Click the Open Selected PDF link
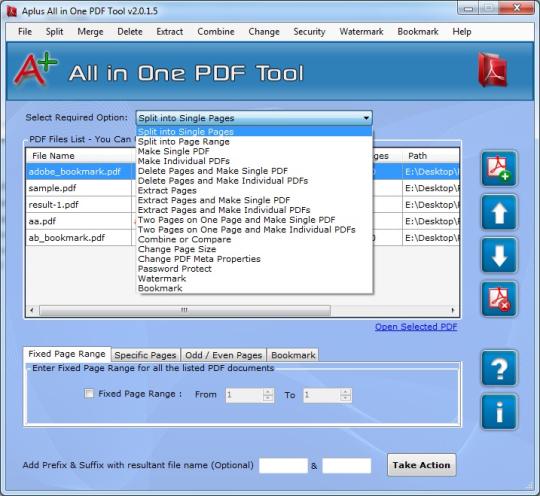Viewport: 540px width, 496px height. pos(416,327)
